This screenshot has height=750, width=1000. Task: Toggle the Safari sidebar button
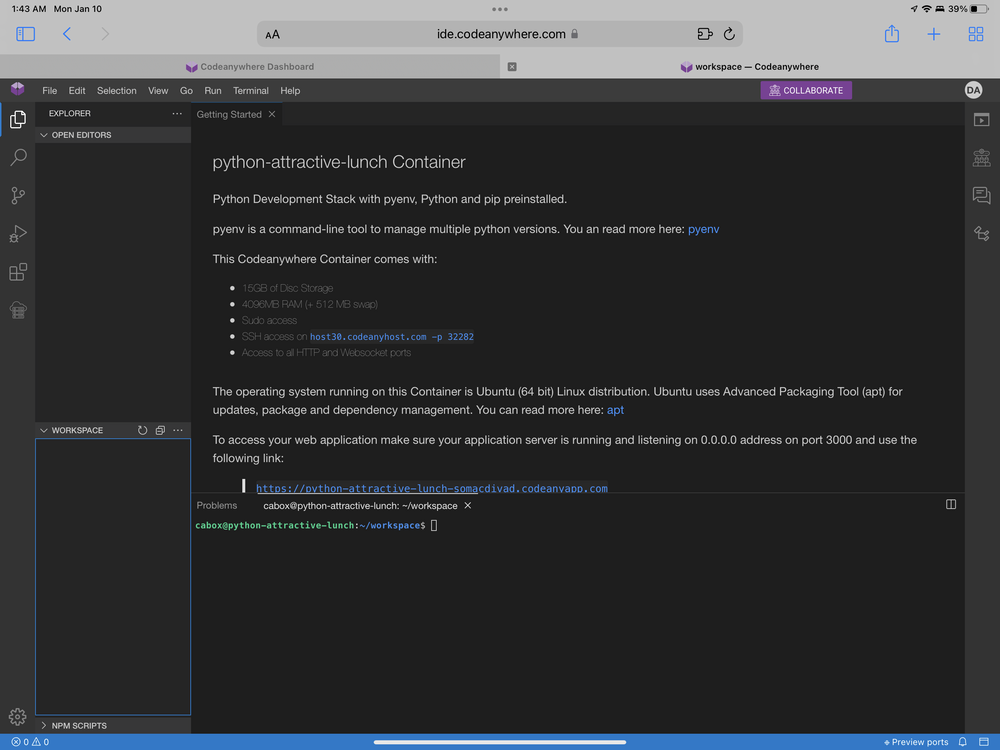[x=26, y=34]
